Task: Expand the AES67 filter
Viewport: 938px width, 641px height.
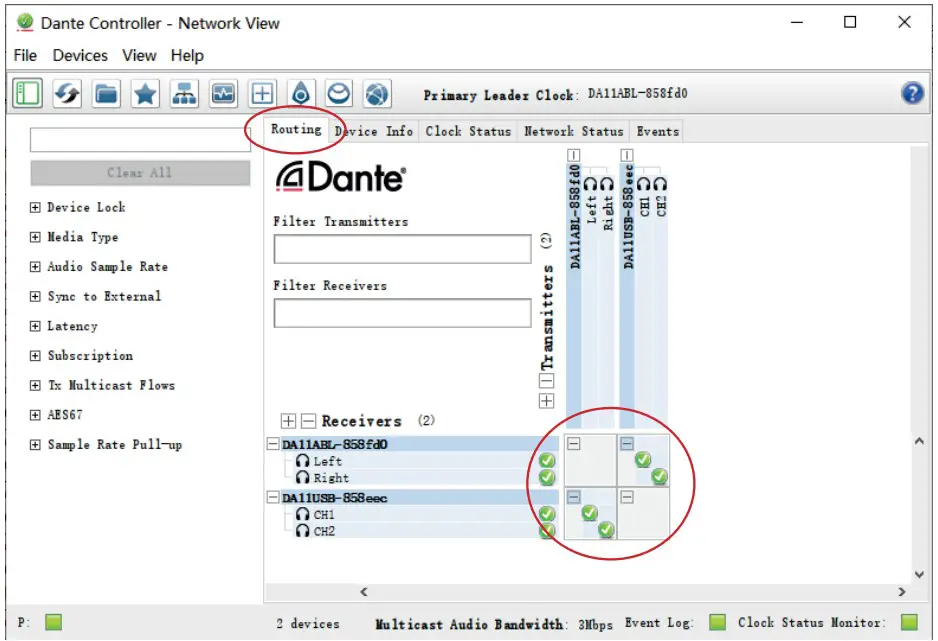Action: 35,415
